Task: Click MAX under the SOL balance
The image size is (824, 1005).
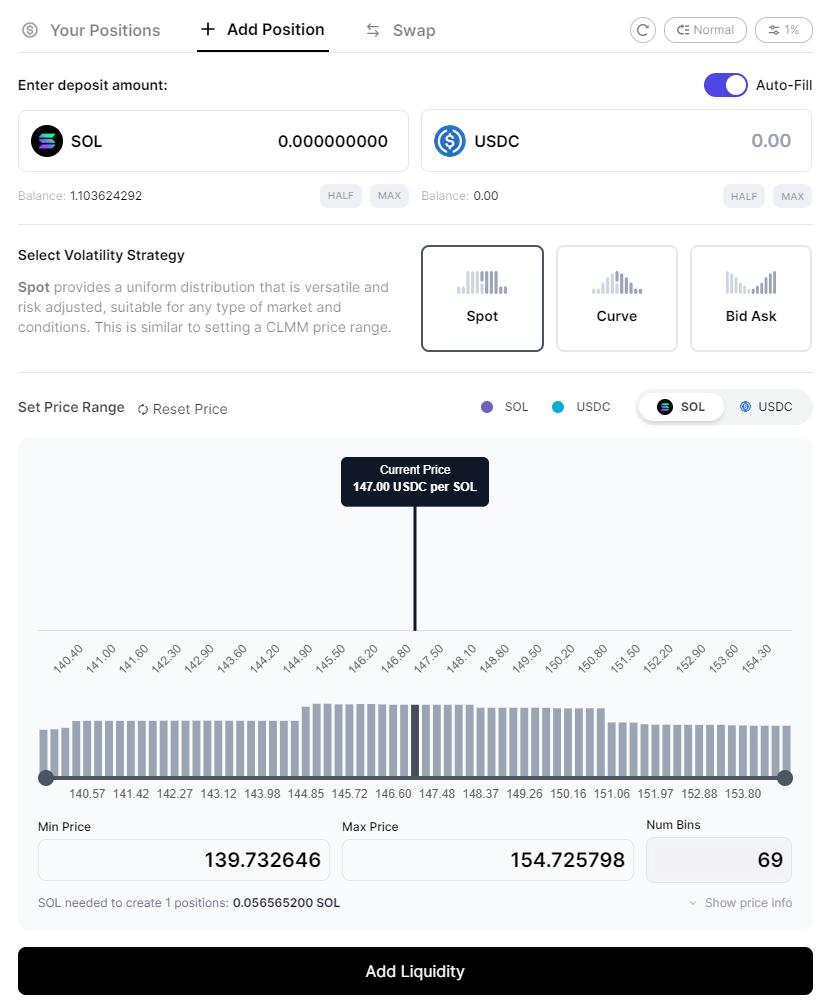Action: tap(389, 196)
